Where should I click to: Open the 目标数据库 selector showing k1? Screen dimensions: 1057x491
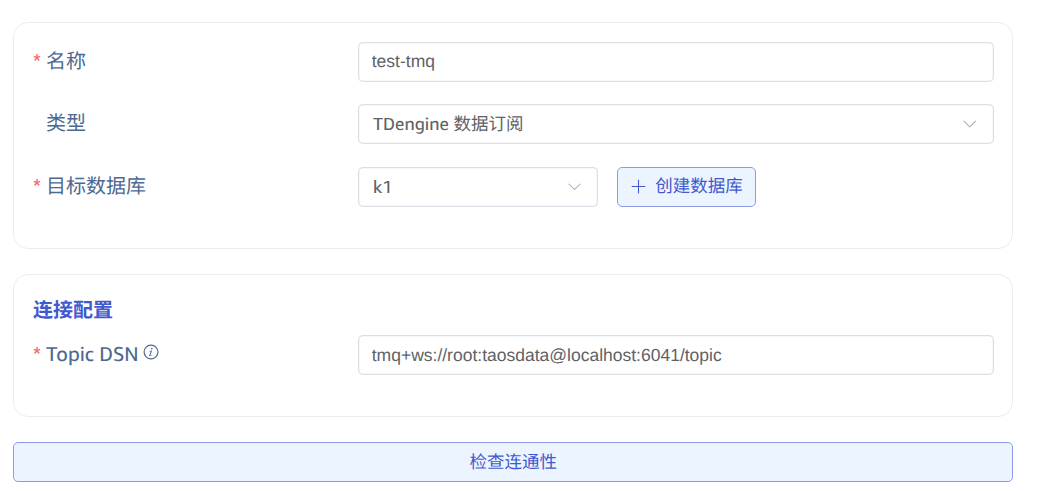(477, 187)
